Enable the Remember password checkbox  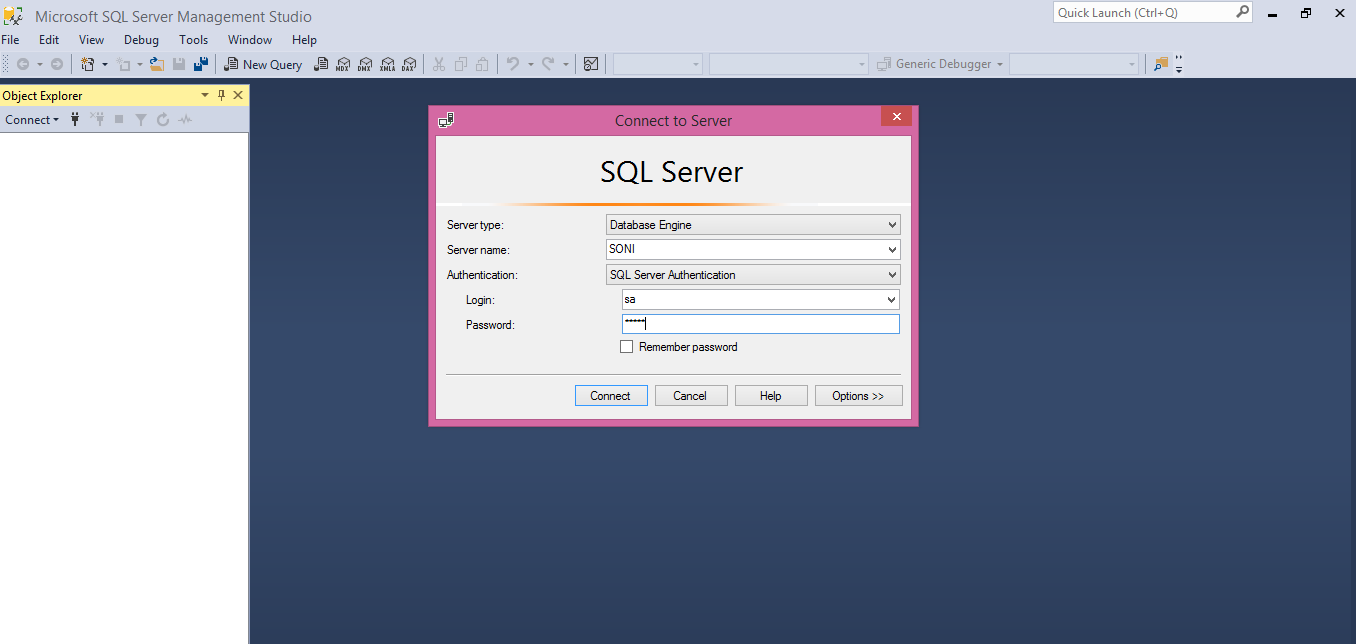click(627, 346)
